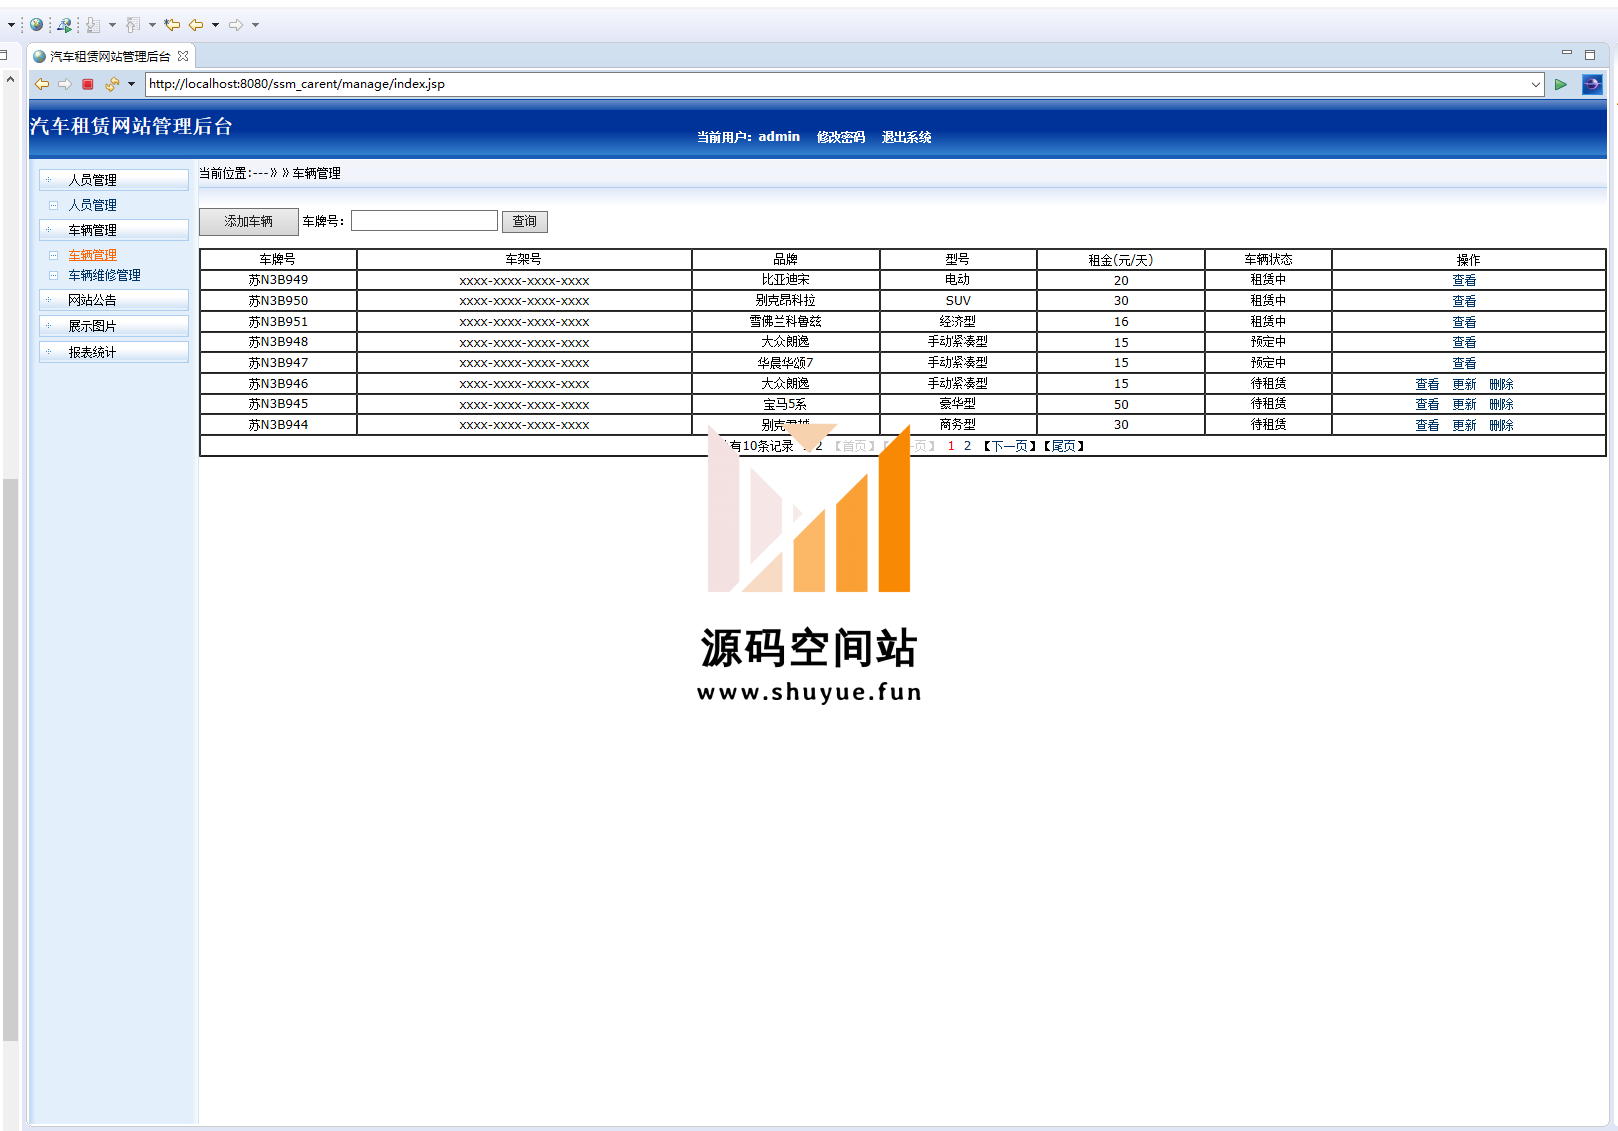Open the orange 车辆管理 sub-menu link

click(92, 255)
